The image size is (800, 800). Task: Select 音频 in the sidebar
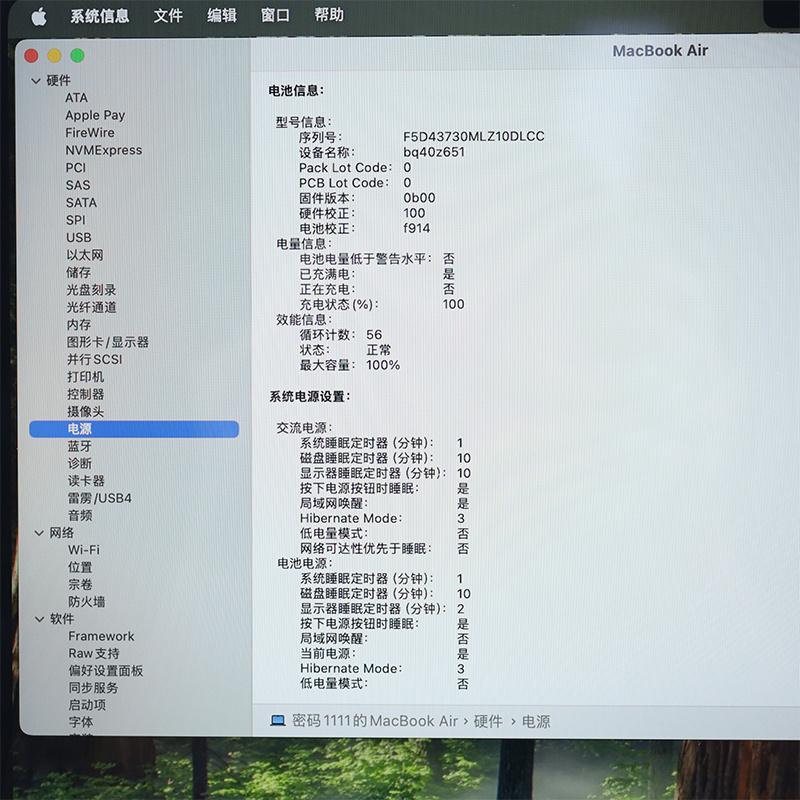tap(80, 515)
